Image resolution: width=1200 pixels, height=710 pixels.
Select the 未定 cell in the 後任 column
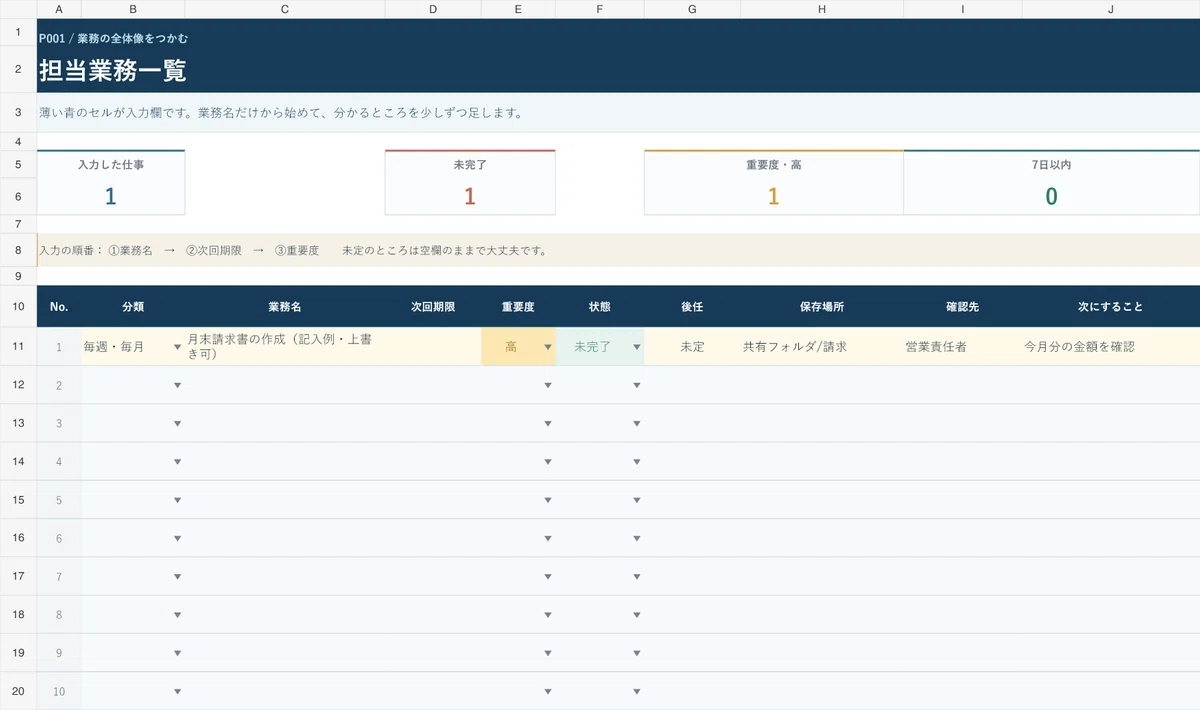[x=692, y=347]
